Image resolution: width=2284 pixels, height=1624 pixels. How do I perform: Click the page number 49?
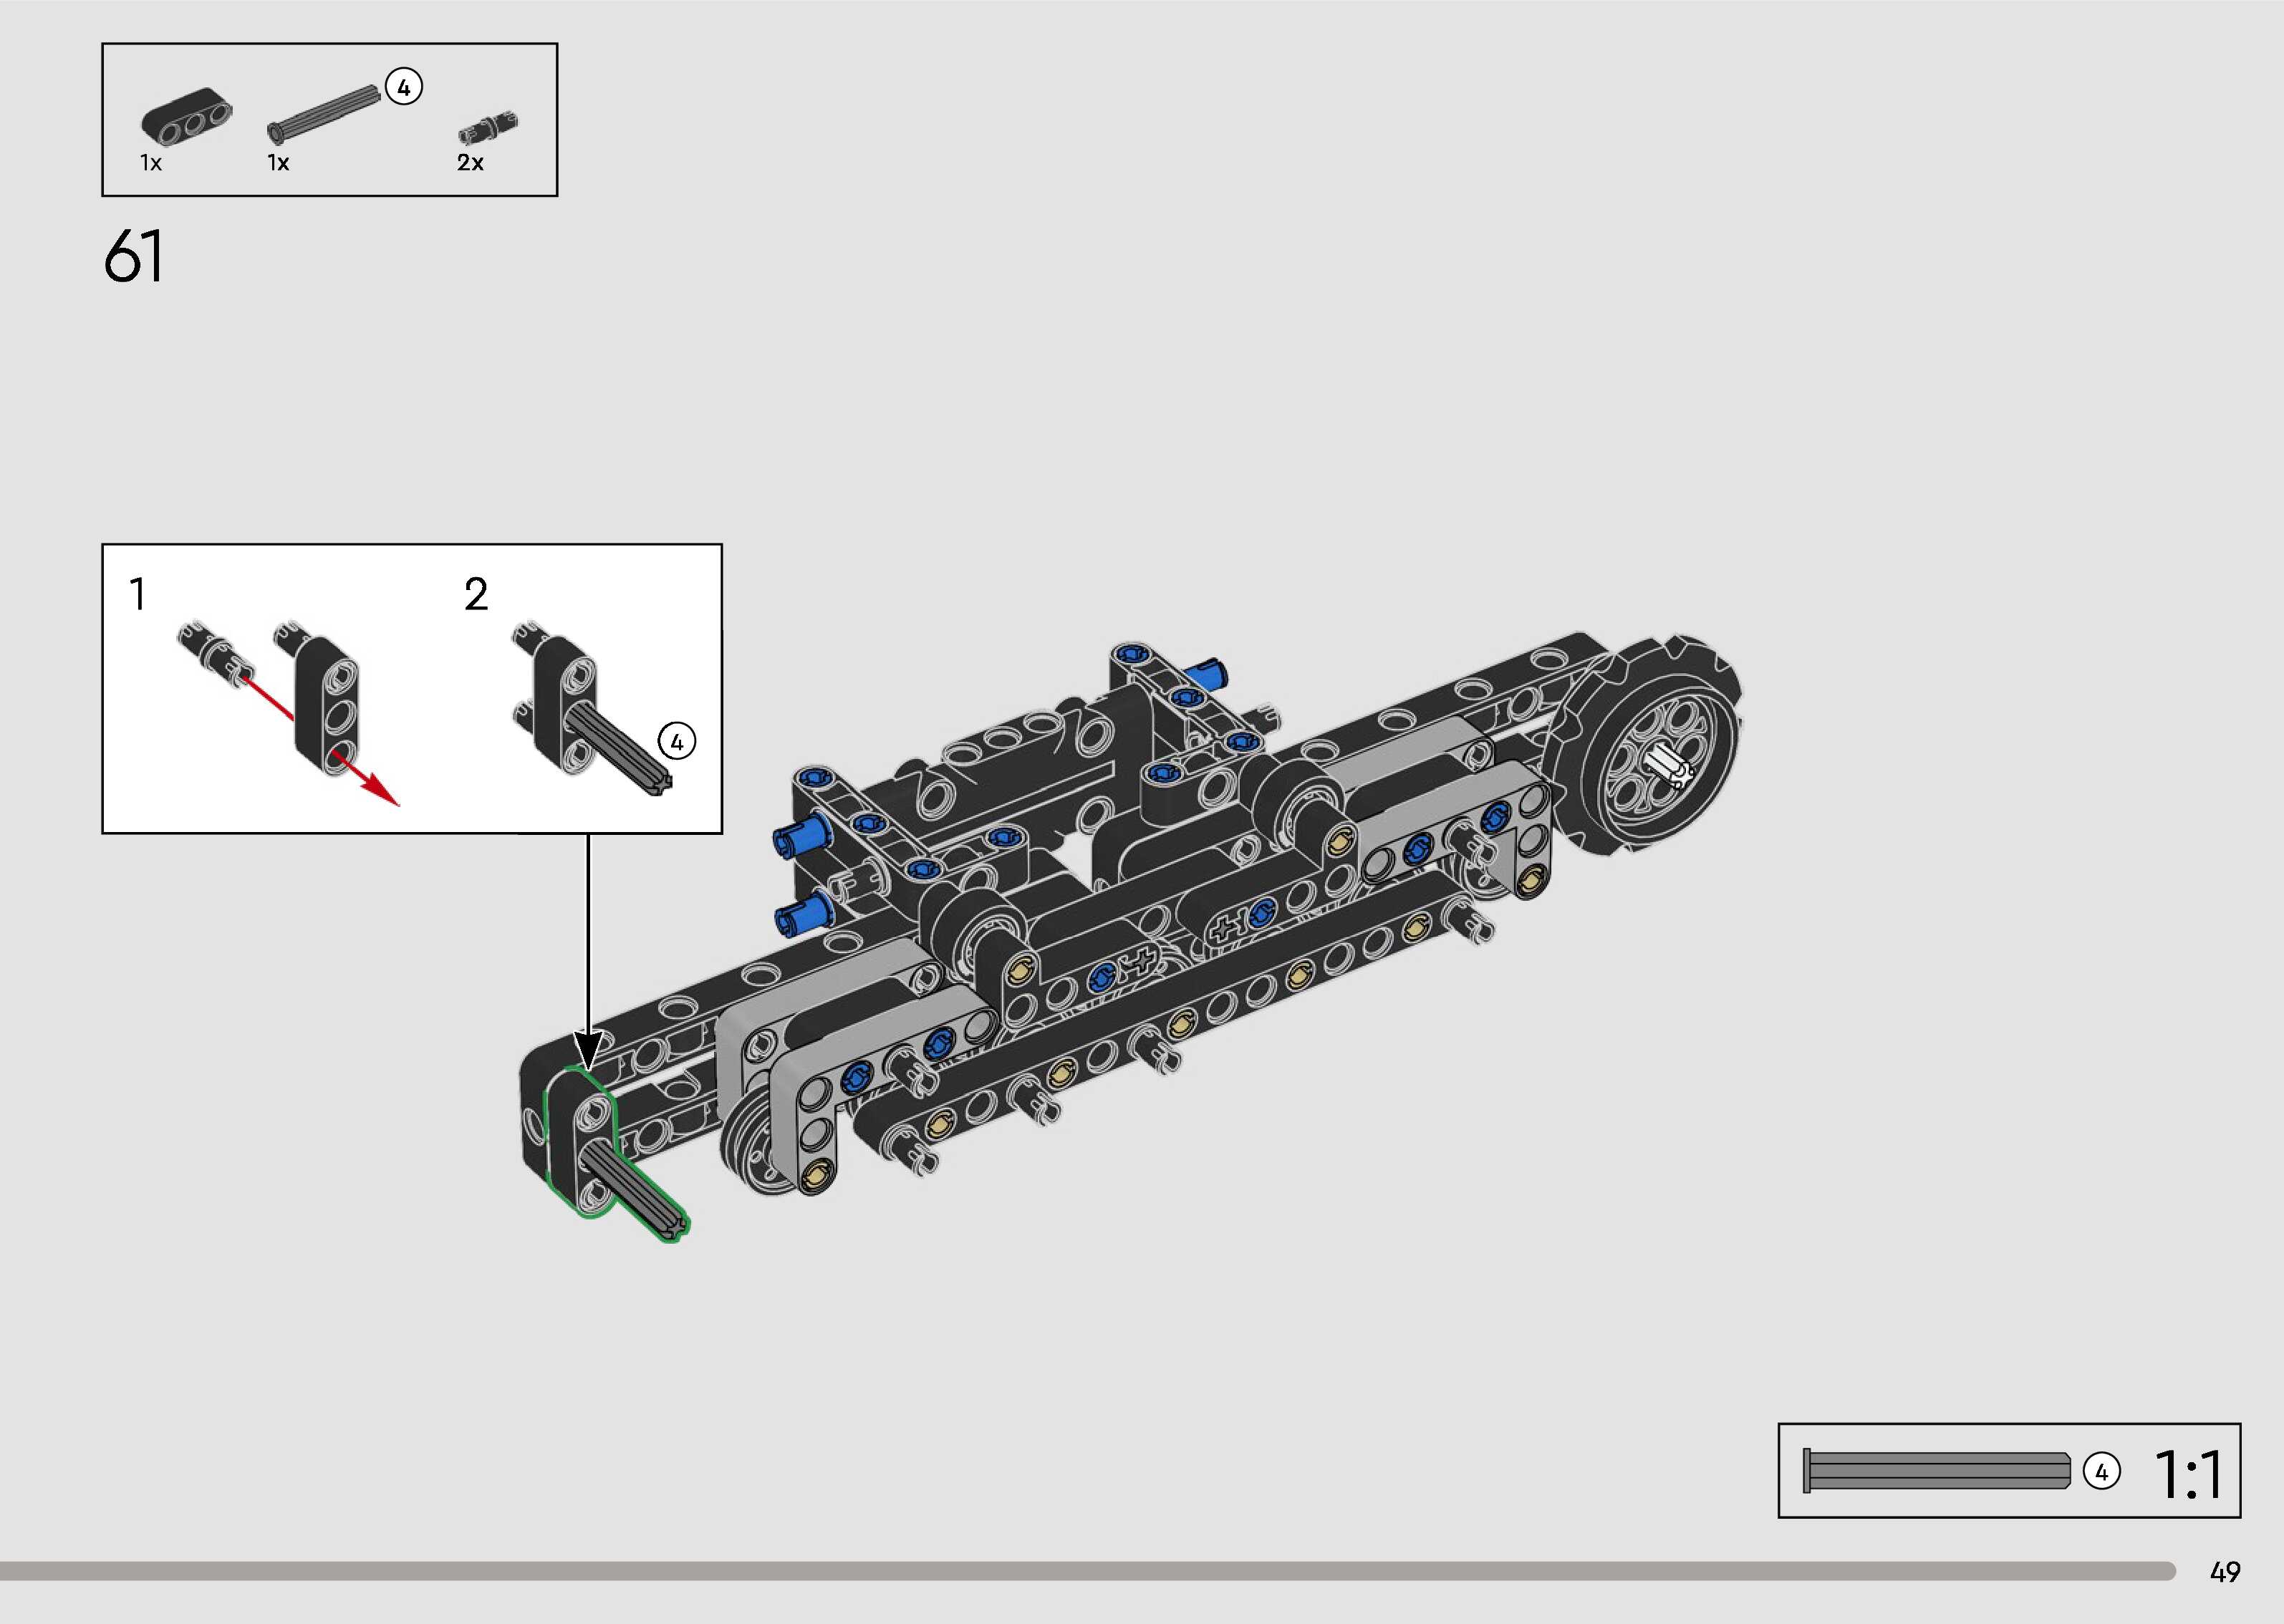[2224, 1572]
